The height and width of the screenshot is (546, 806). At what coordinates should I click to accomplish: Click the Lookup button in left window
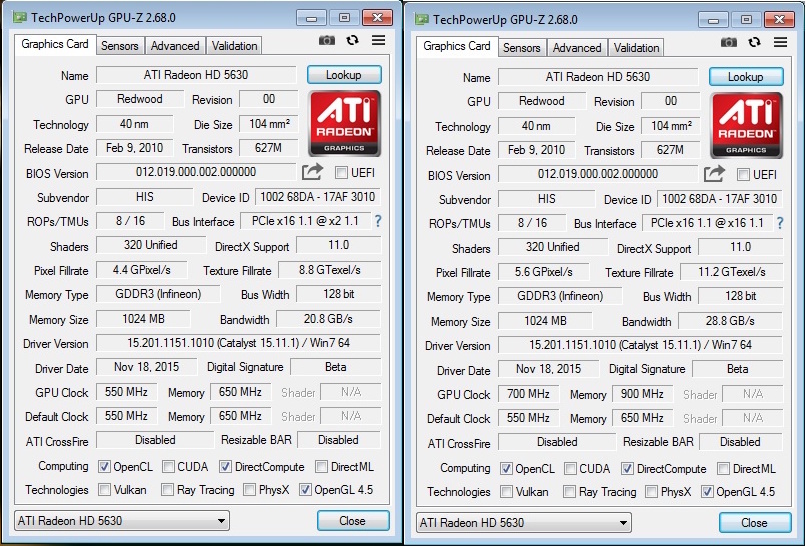[x=344, y=75]
